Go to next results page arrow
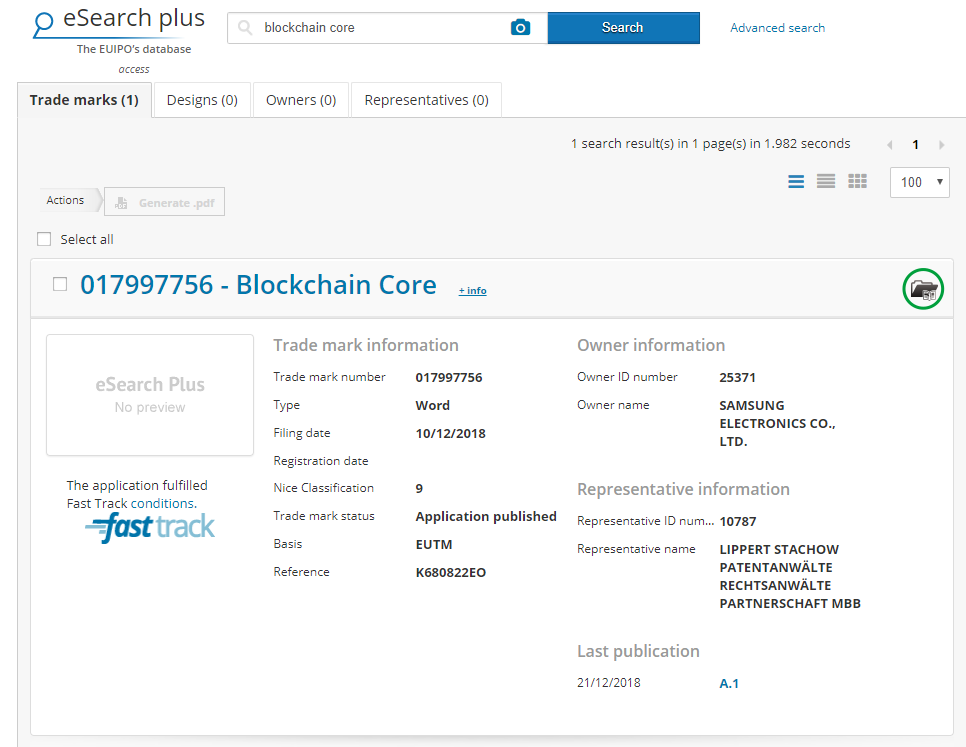 pyautogui.click(x=941, y=145)
